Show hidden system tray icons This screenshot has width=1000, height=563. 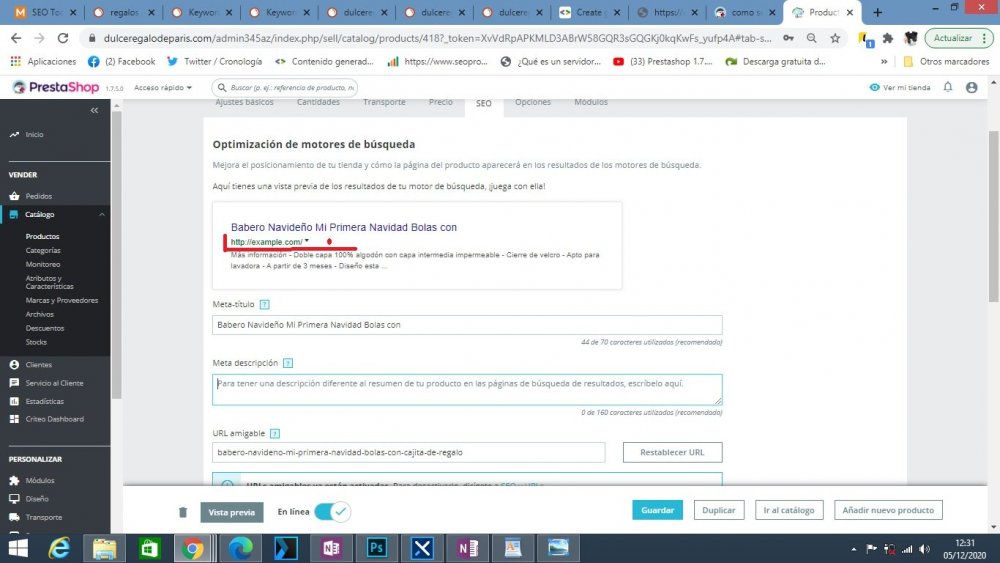(x=853, y=549)
